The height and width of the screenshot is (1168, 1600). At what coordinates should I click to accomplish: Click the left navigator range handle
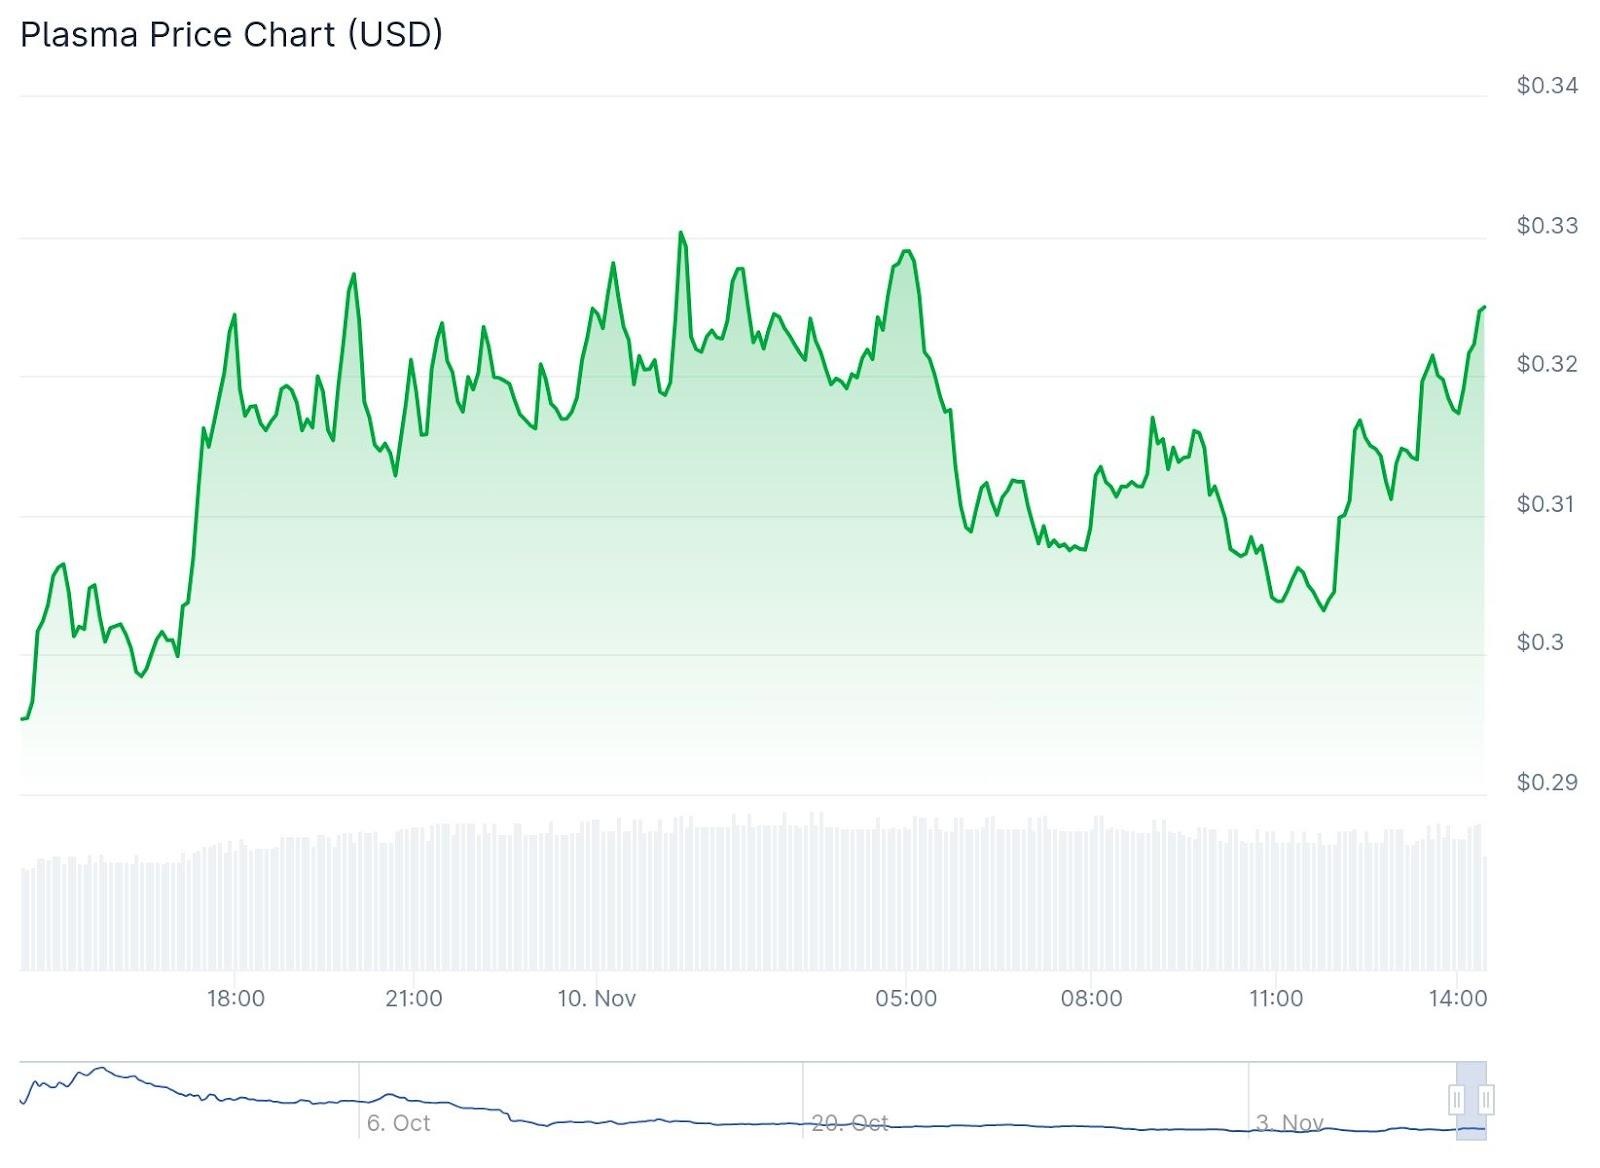tap(1457, 1100)
